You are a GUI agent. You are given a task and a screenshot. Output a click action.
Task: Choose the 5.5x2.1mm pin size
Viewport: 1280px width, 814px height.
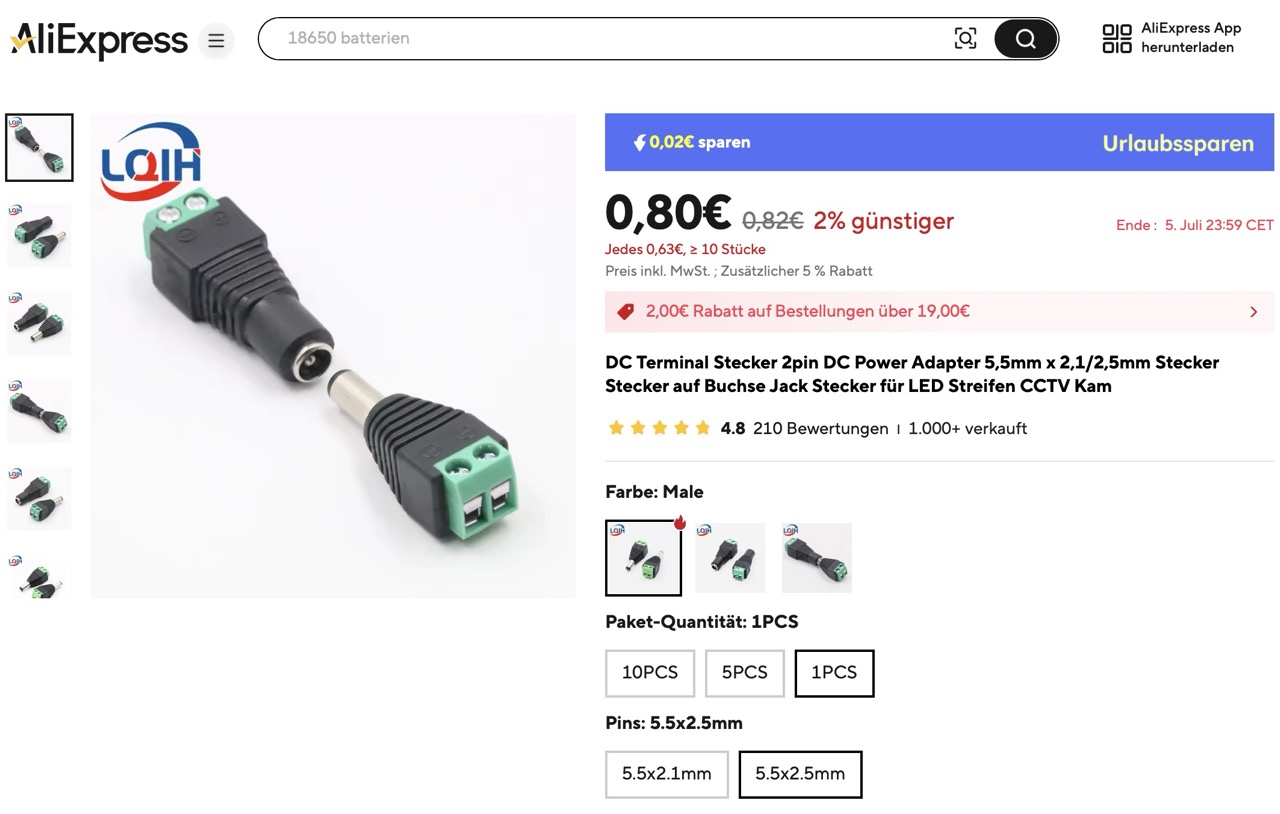coord(667,774)
